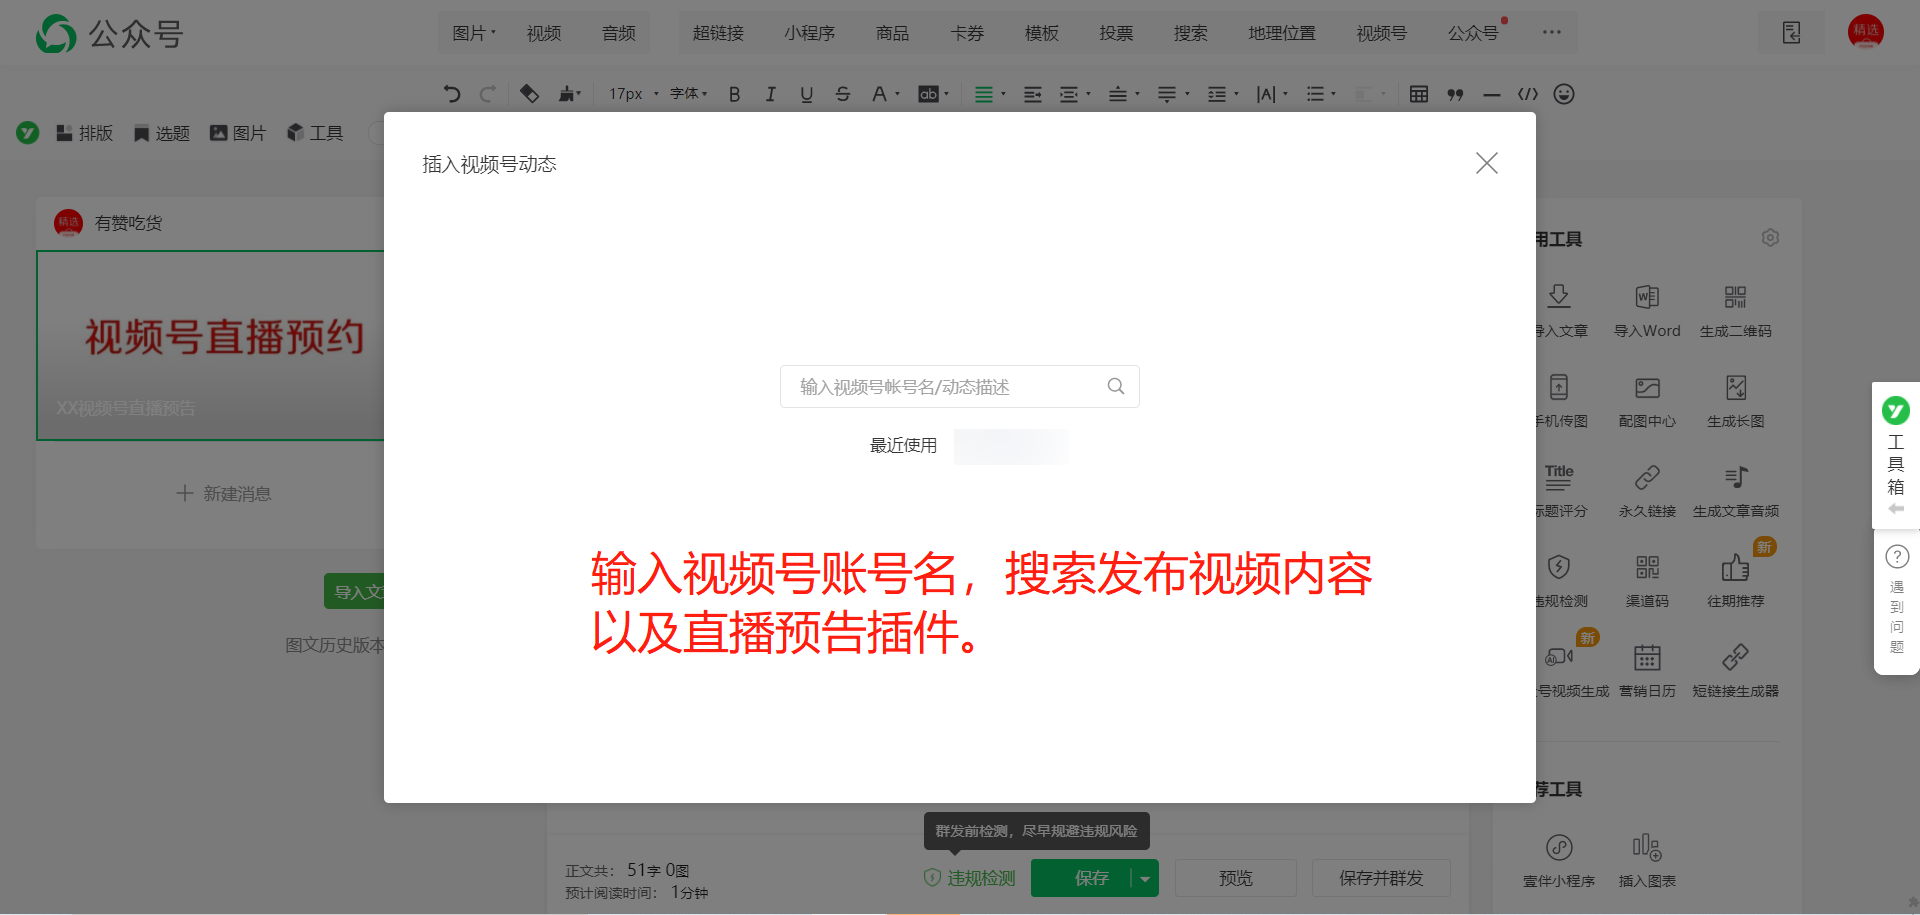The height and width of the screenshot is (915, 1920).
Task: Collapse the 工具箱 side panel arrow
Action: 1896,509
